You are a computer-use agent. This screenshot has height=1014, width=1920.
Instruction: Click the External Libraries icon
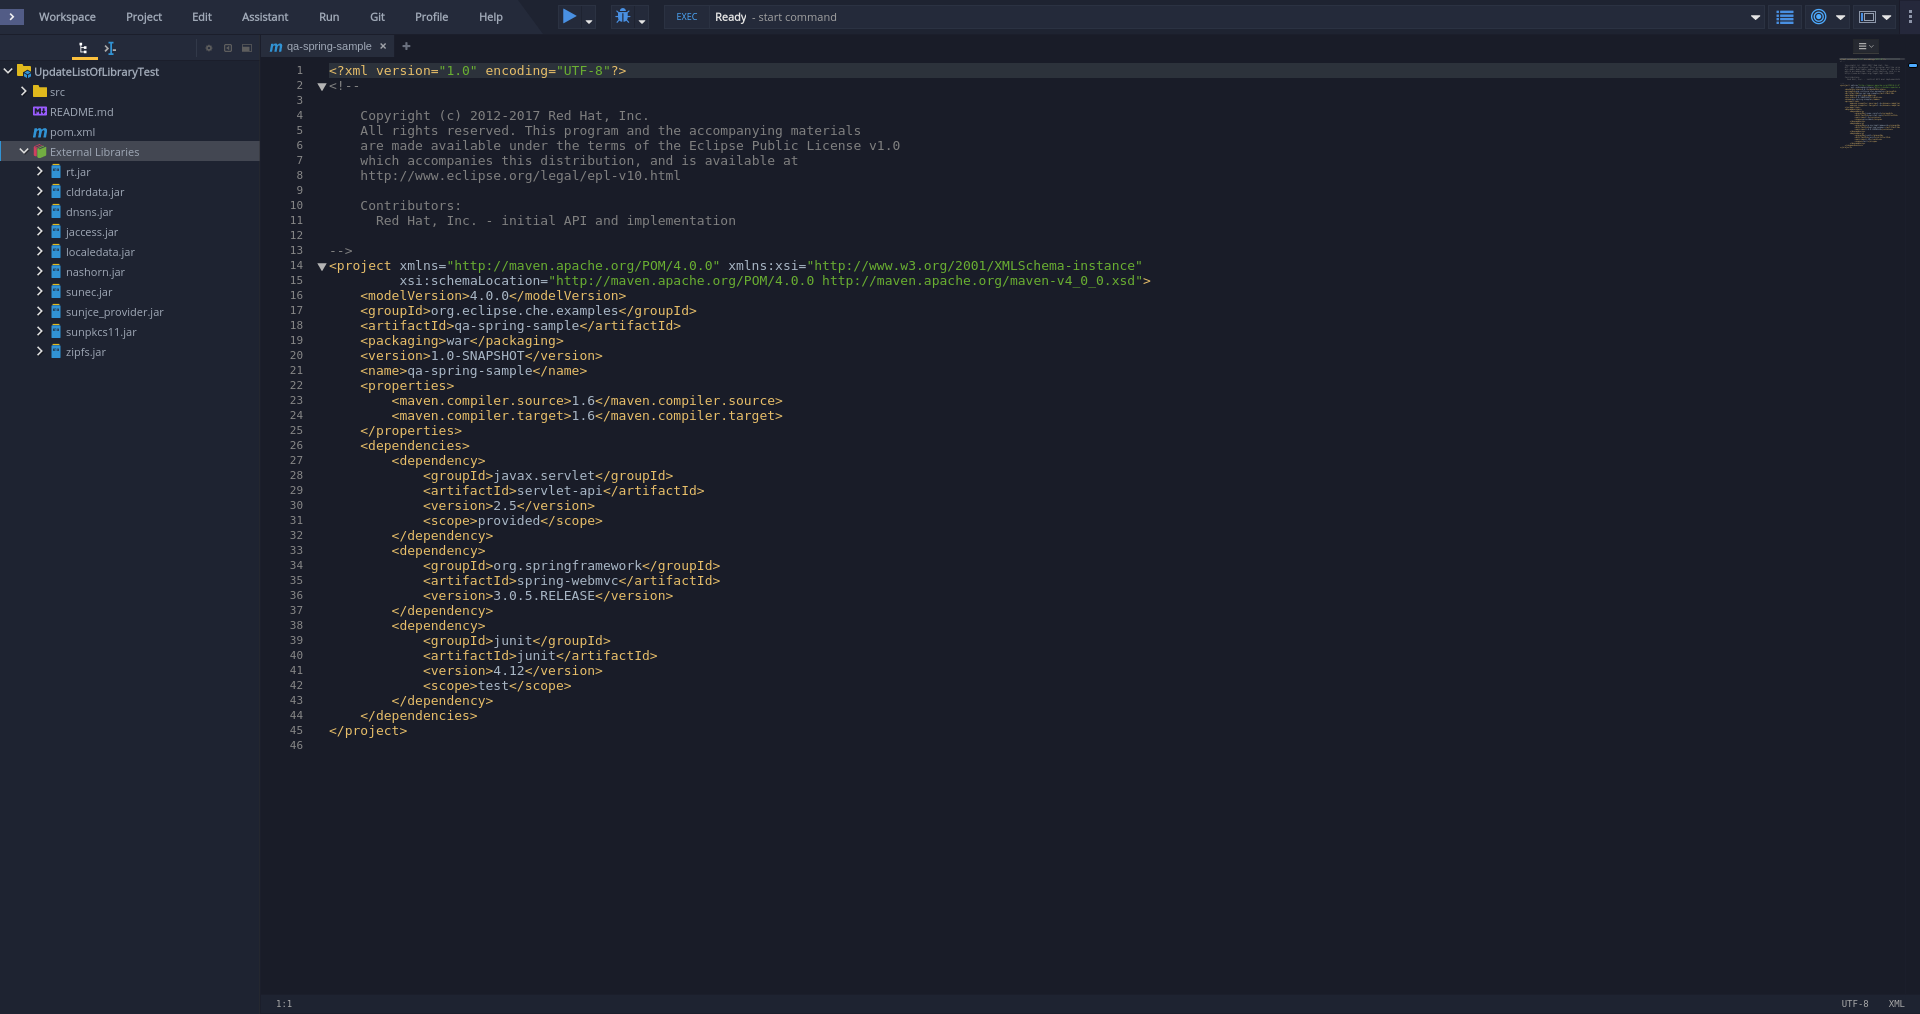(40, 151)
